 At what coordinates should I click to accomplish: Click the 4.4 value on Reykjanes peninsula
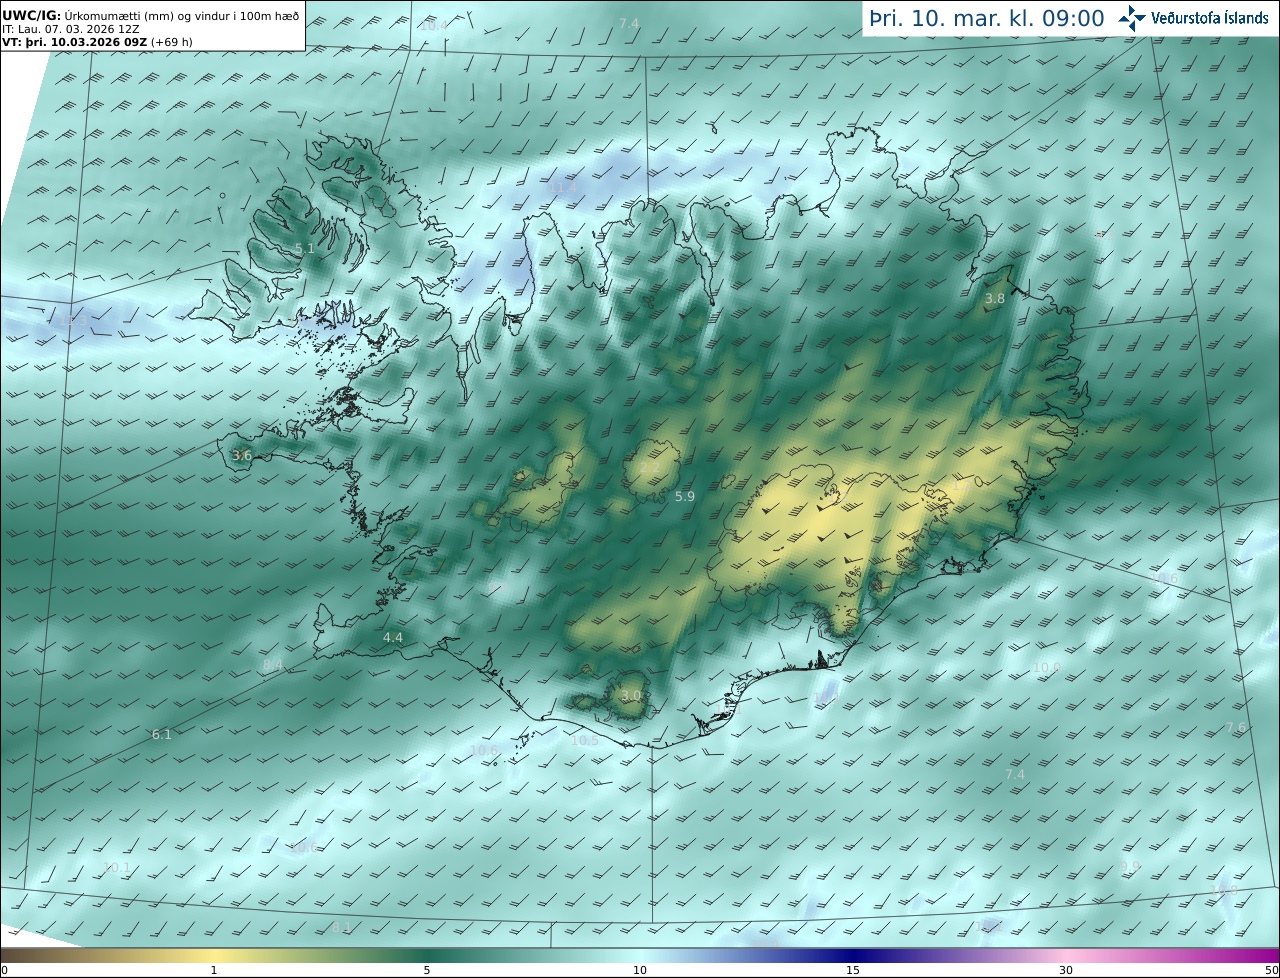pyautogui.click(x=393, y=637)
